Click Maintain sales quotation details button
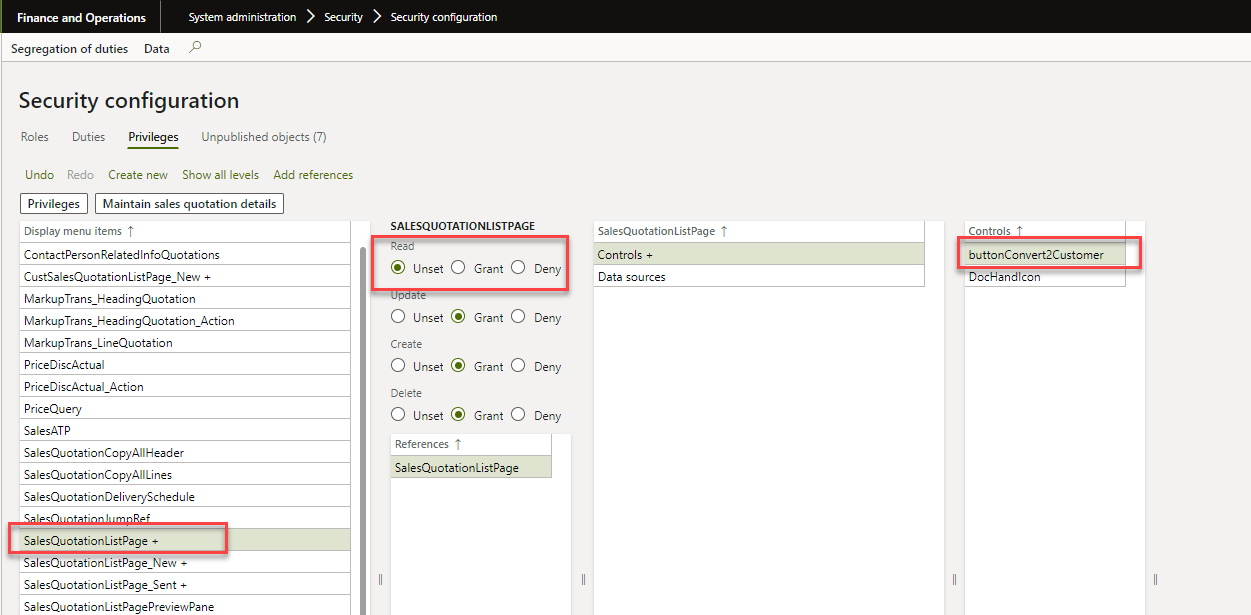1251x615 pixels. 190,204
